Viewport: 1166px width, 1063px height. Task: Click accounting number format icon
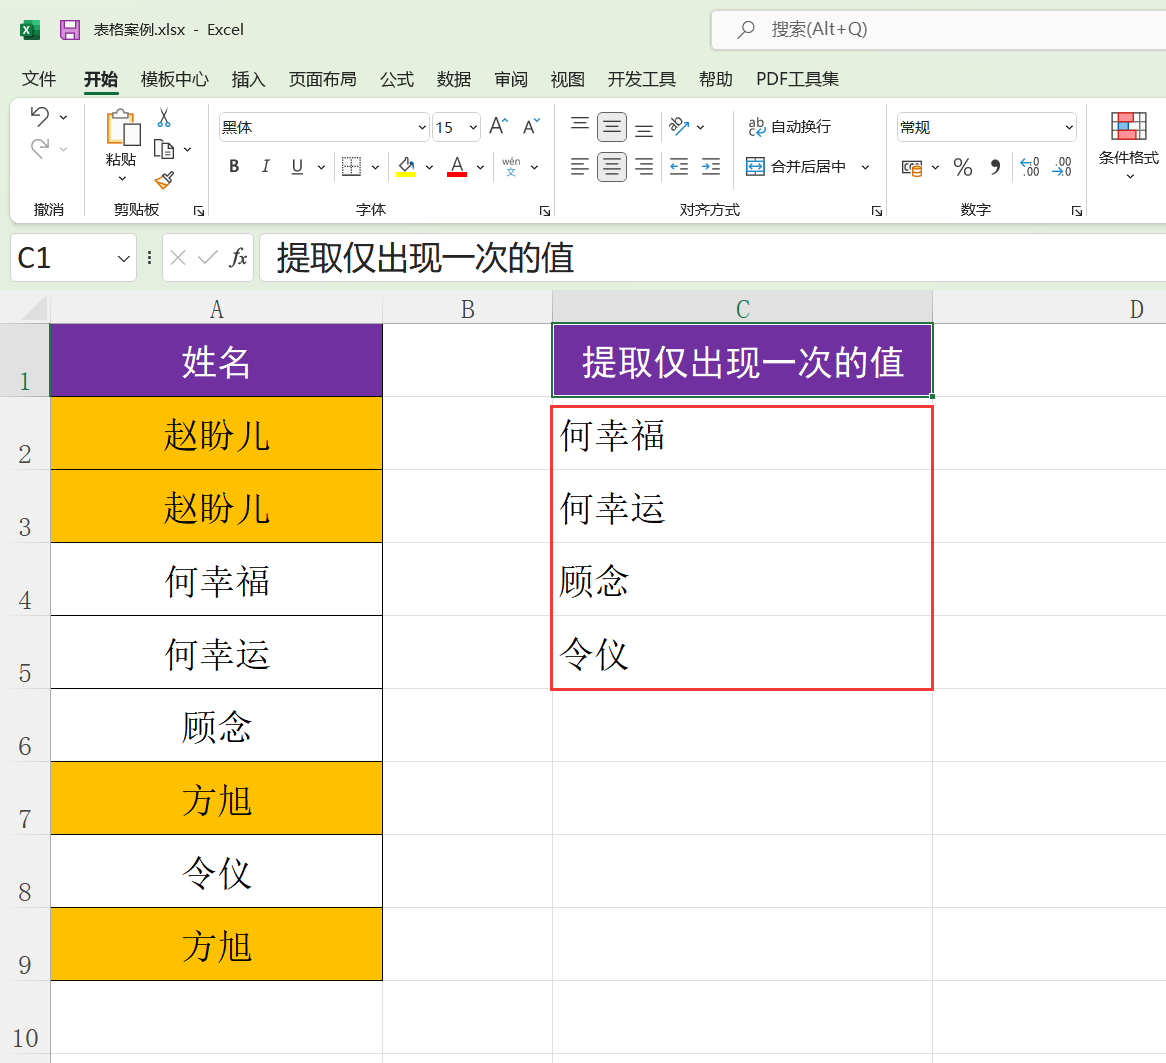pyautogui.click(x=912, y=168)
